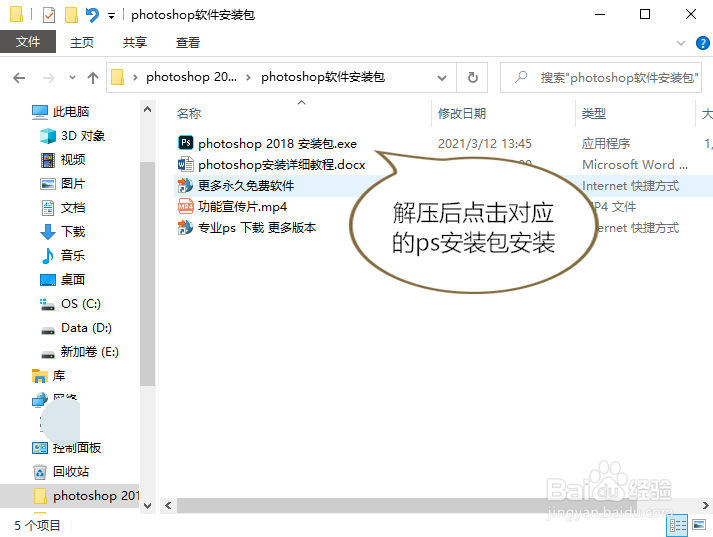Expand the ribbon with the chevron

681,43
